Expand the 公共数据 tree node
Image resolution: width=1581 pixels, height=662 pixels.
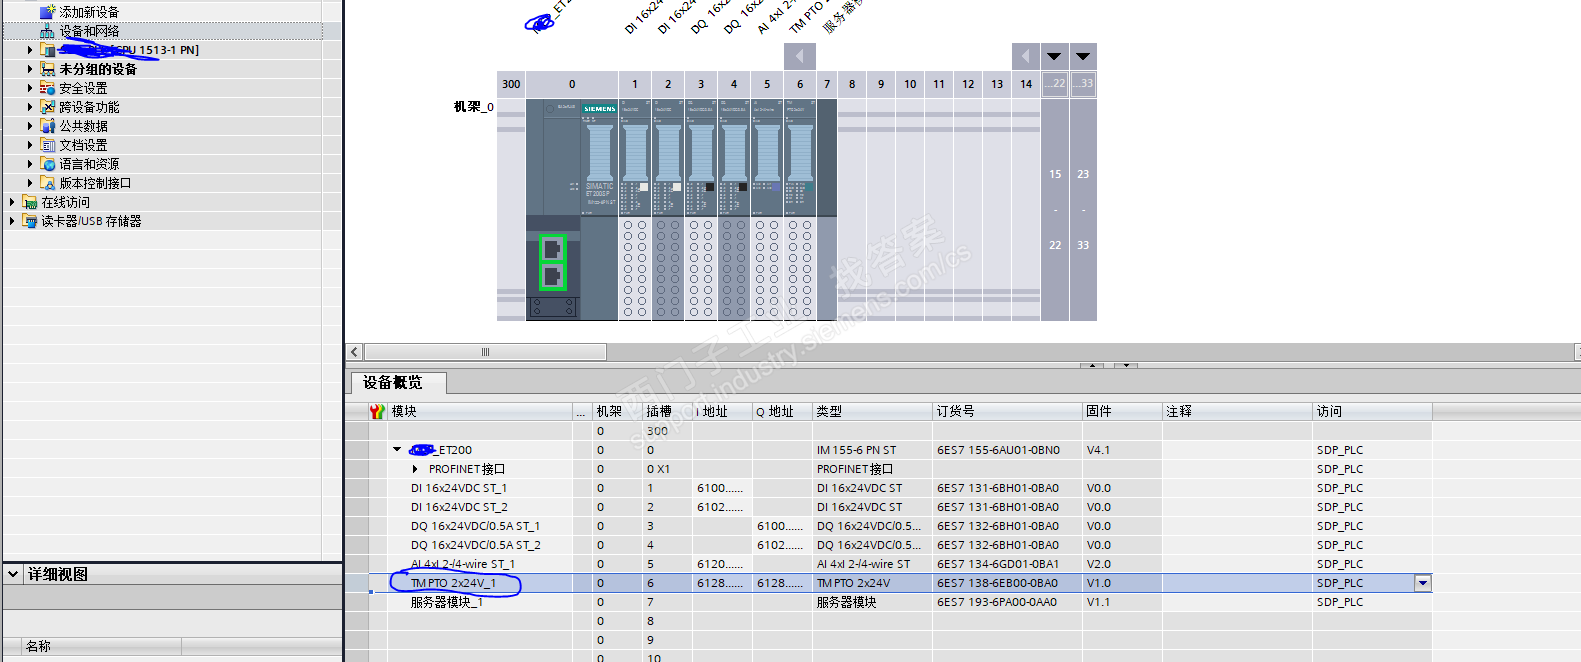click(x=30, y=126)
